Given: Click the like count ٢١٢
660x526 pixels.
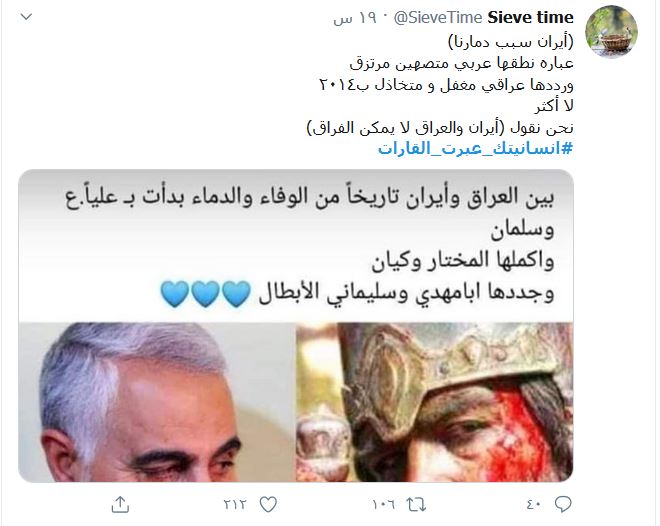Looking at the screenshot, I should (235, 504).
